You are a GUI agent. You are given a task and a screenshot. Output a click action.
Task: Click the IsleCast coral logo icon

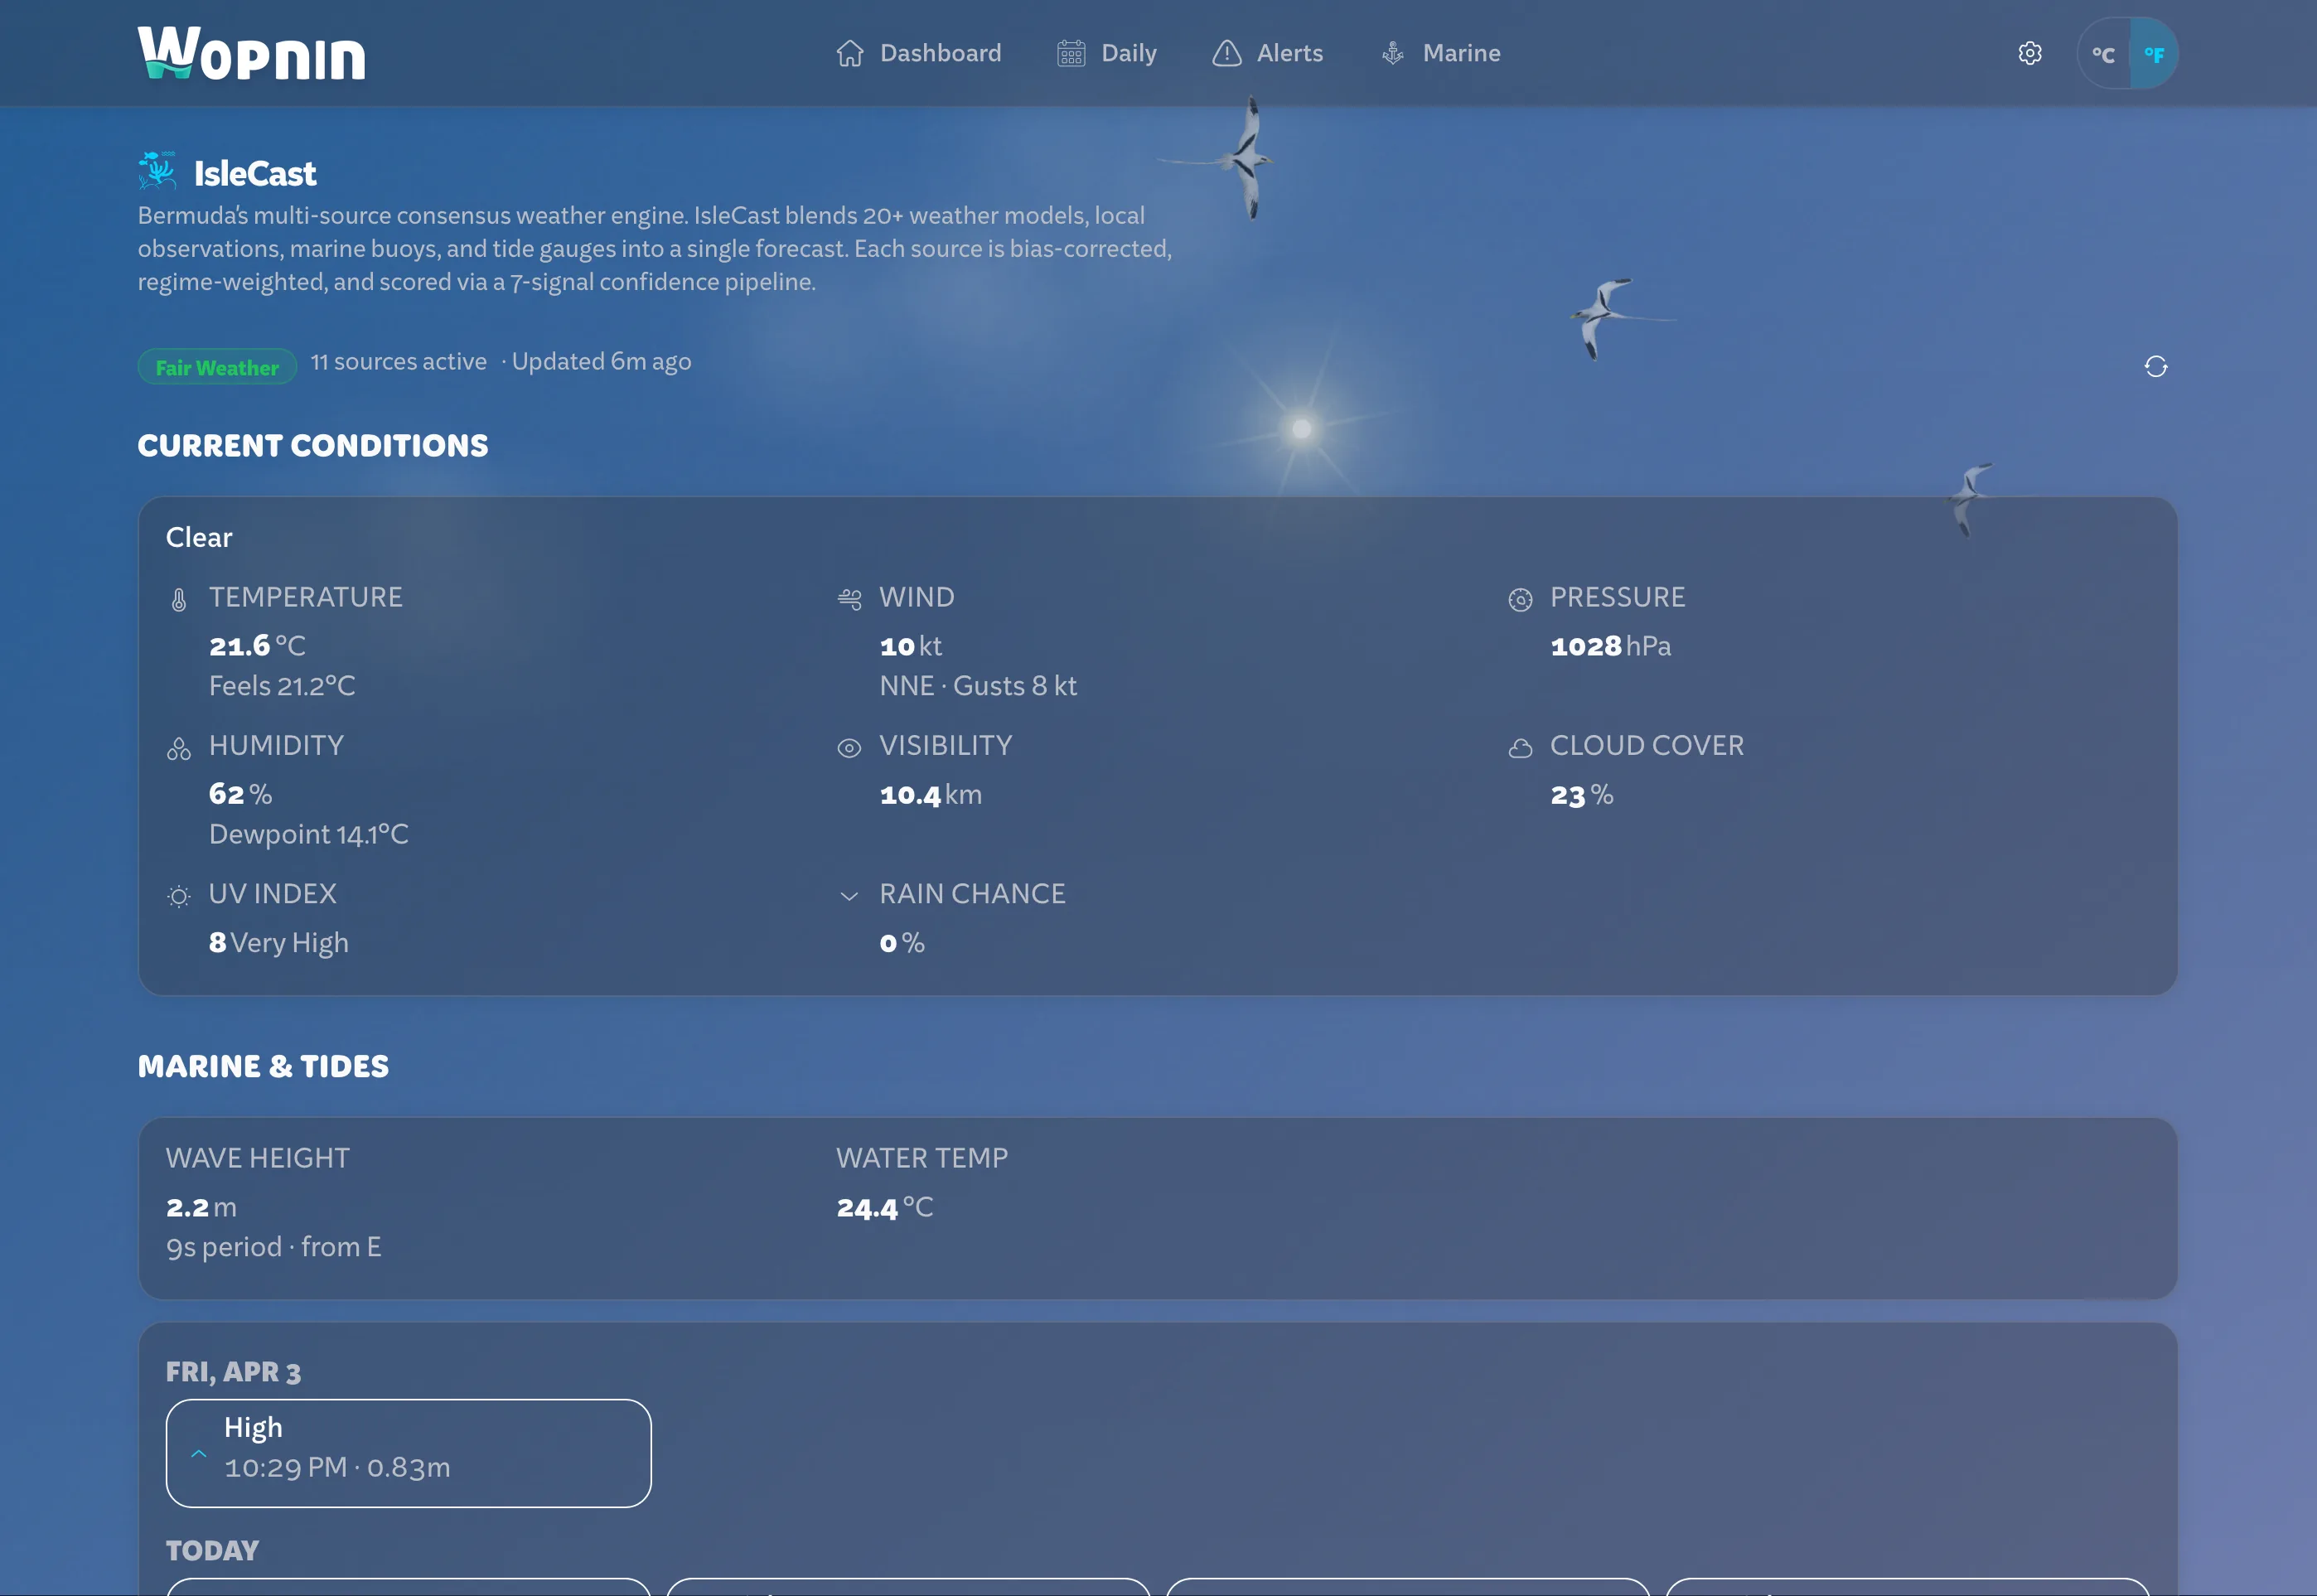coord(157,170)
